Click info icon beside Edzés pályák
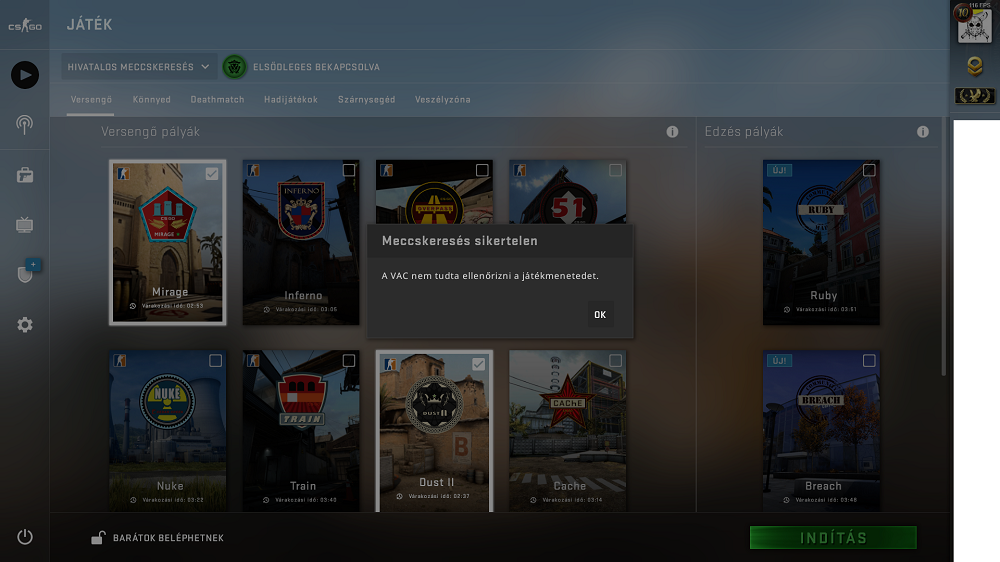Viewport: 1000px width, 562px height. point(923,131)
